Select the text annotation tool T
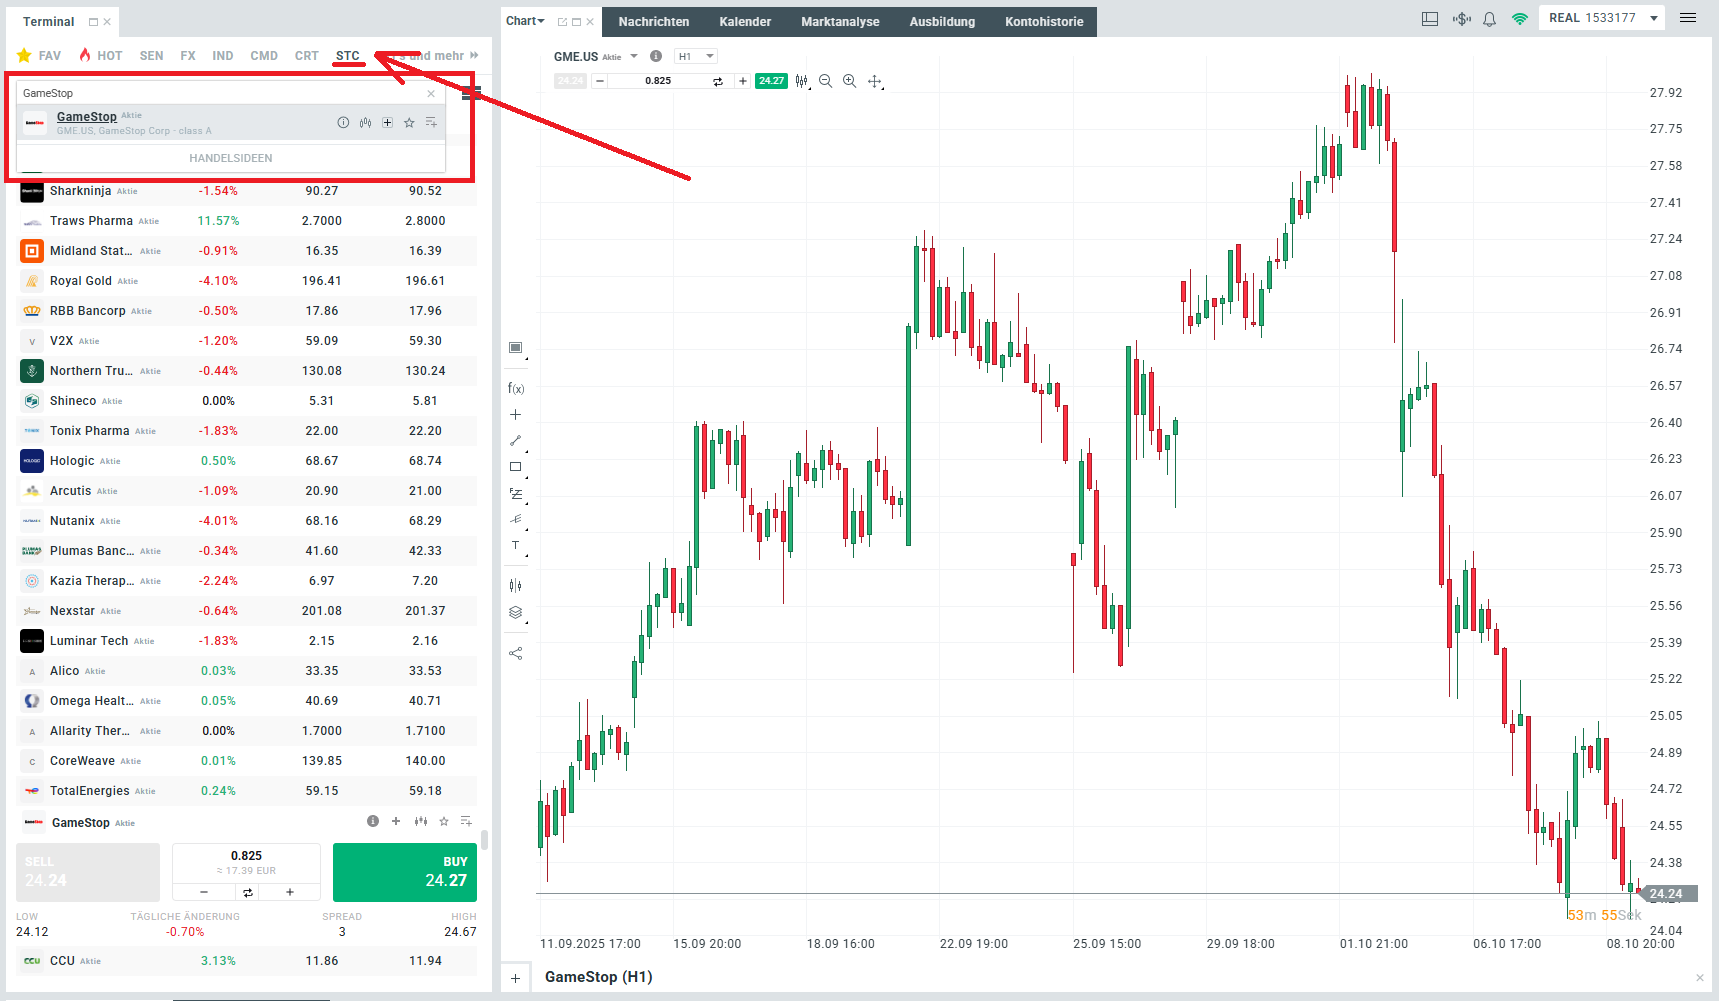 [515, 546]
